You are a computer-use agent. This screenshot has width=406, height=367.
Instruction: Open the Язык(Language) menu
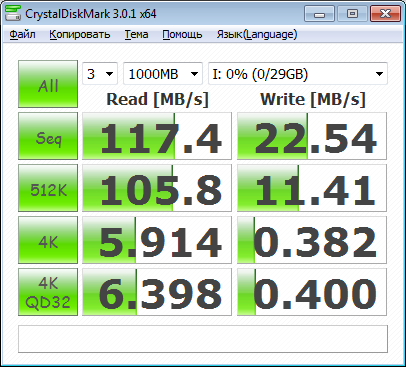click(257, 34)
